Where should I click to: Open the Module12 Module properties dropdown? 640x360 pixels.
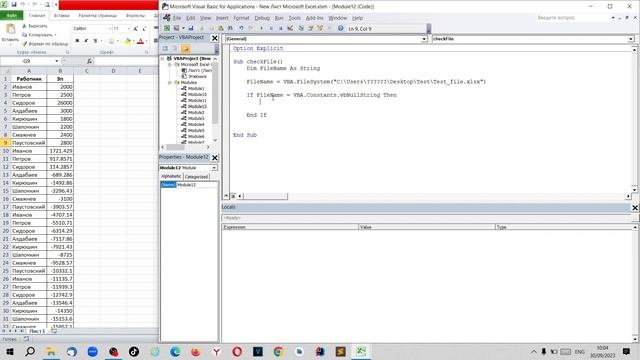[214, 168]
